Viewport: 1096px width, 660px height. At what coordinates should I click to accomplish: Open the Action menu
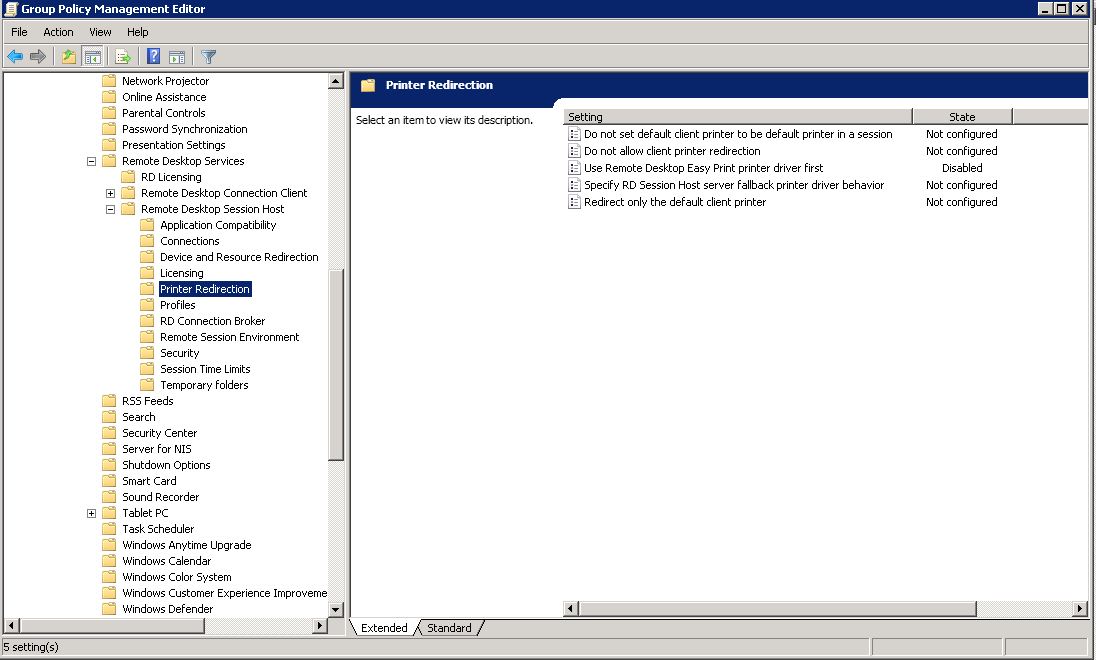click(x=58, y=32)
